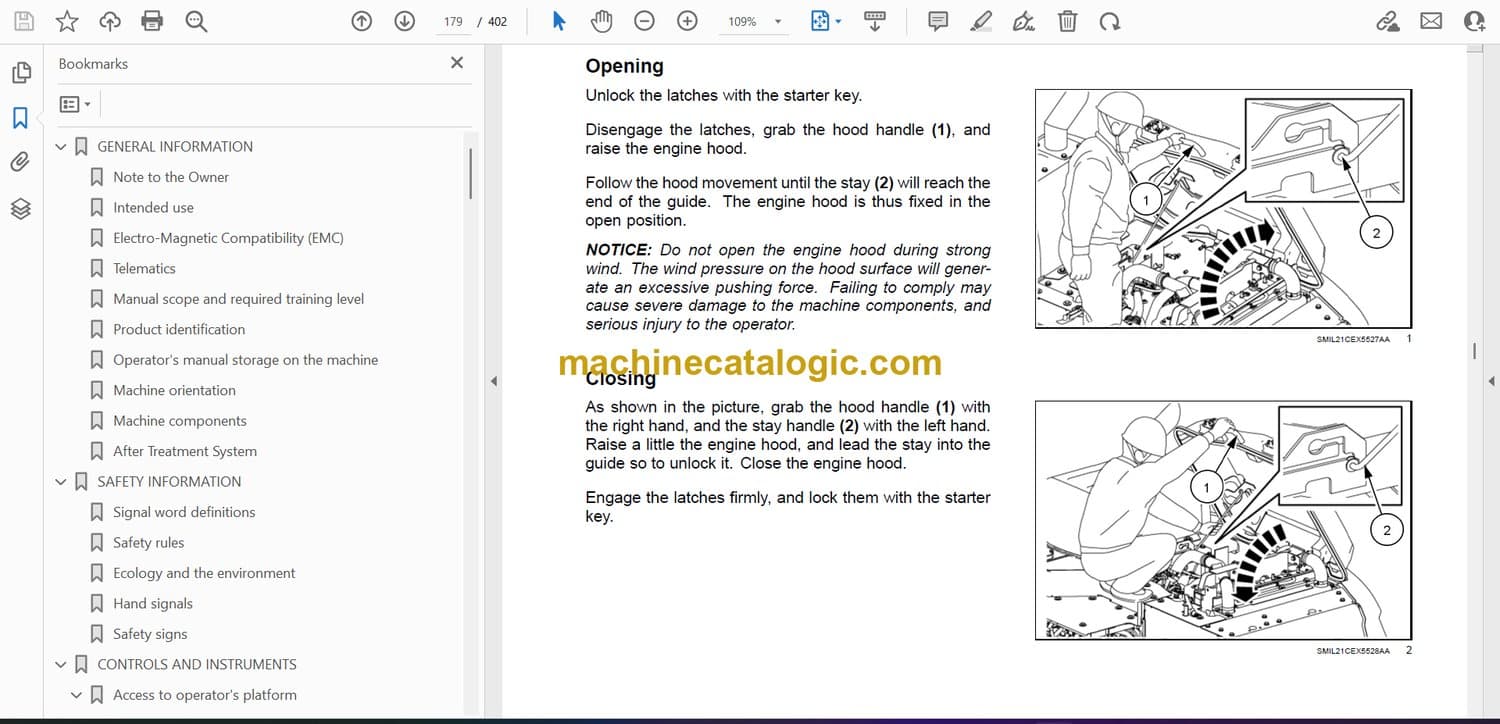The image size is (1500, 724).
Task: Open Manual scope and required training level
Action: (238, 299)
